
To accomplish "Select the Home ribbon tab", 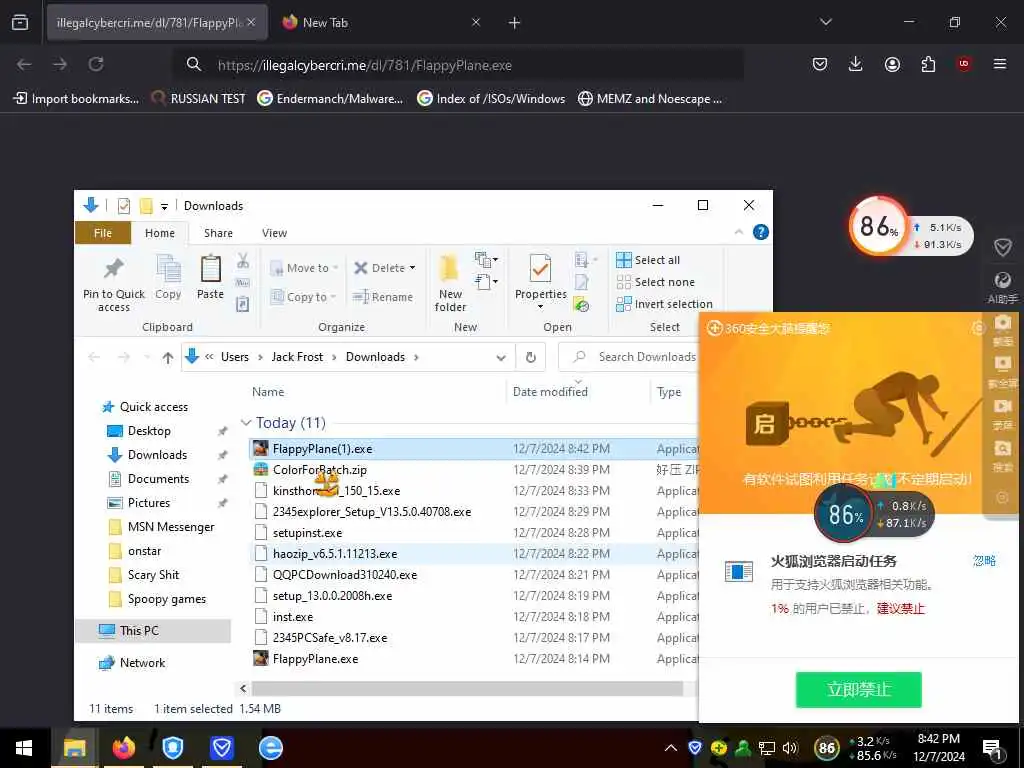I will (160, 233).
